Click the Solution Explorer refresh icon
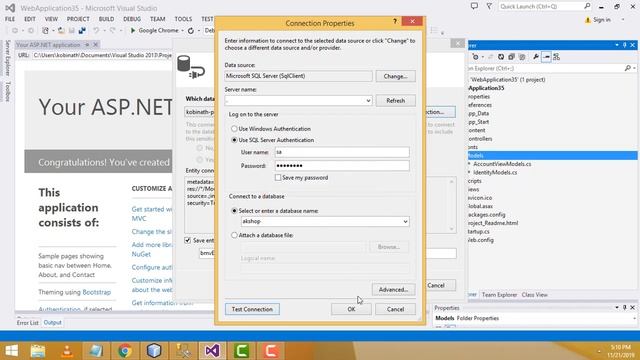 click(501, 57)
